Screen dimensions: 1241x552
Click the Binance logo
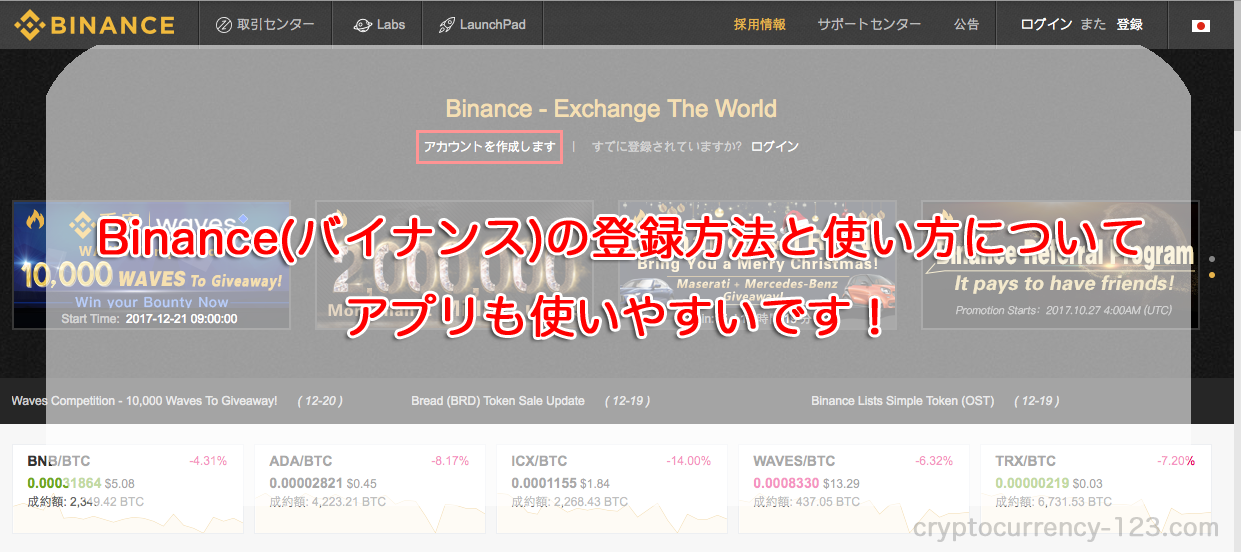[x=94, y=24]
